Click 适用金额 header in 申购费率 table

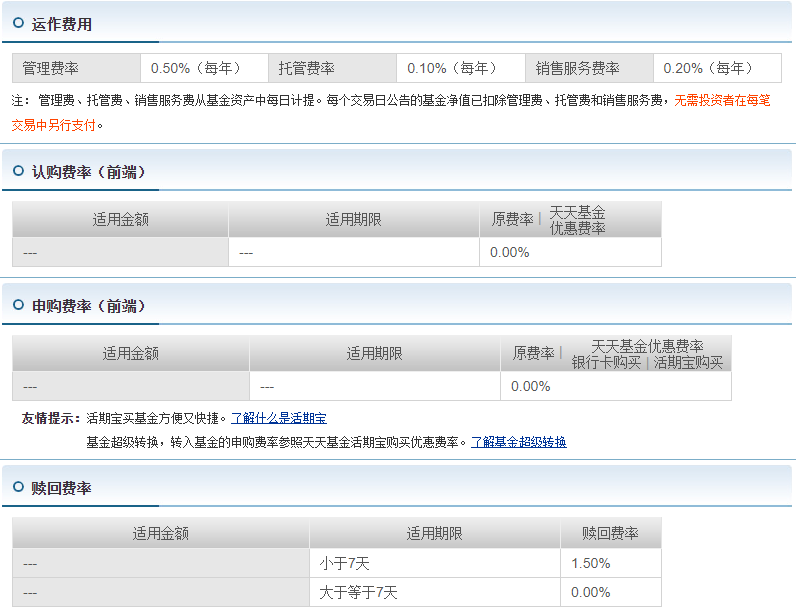(131, 353)
